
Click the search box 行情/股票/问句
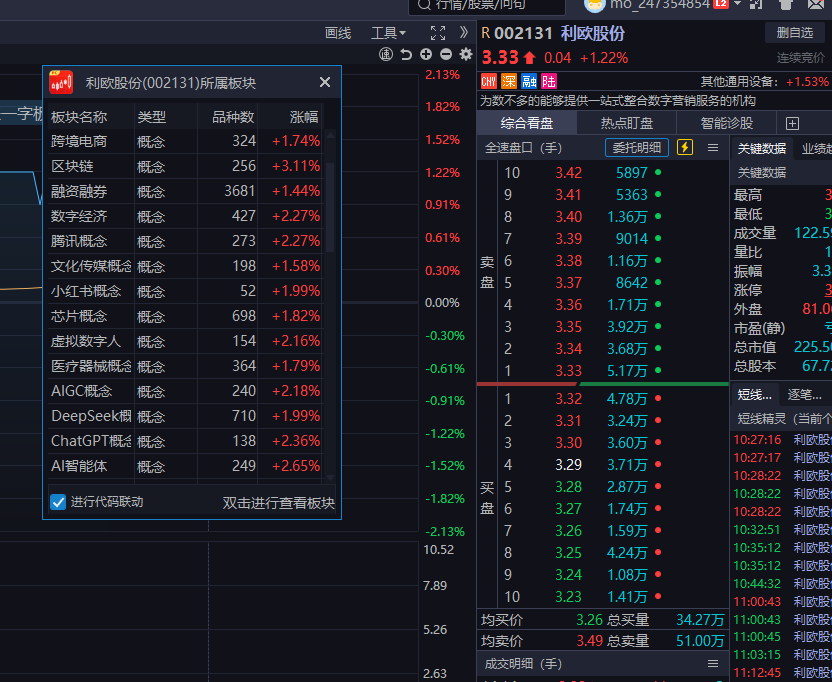[487, 5]
